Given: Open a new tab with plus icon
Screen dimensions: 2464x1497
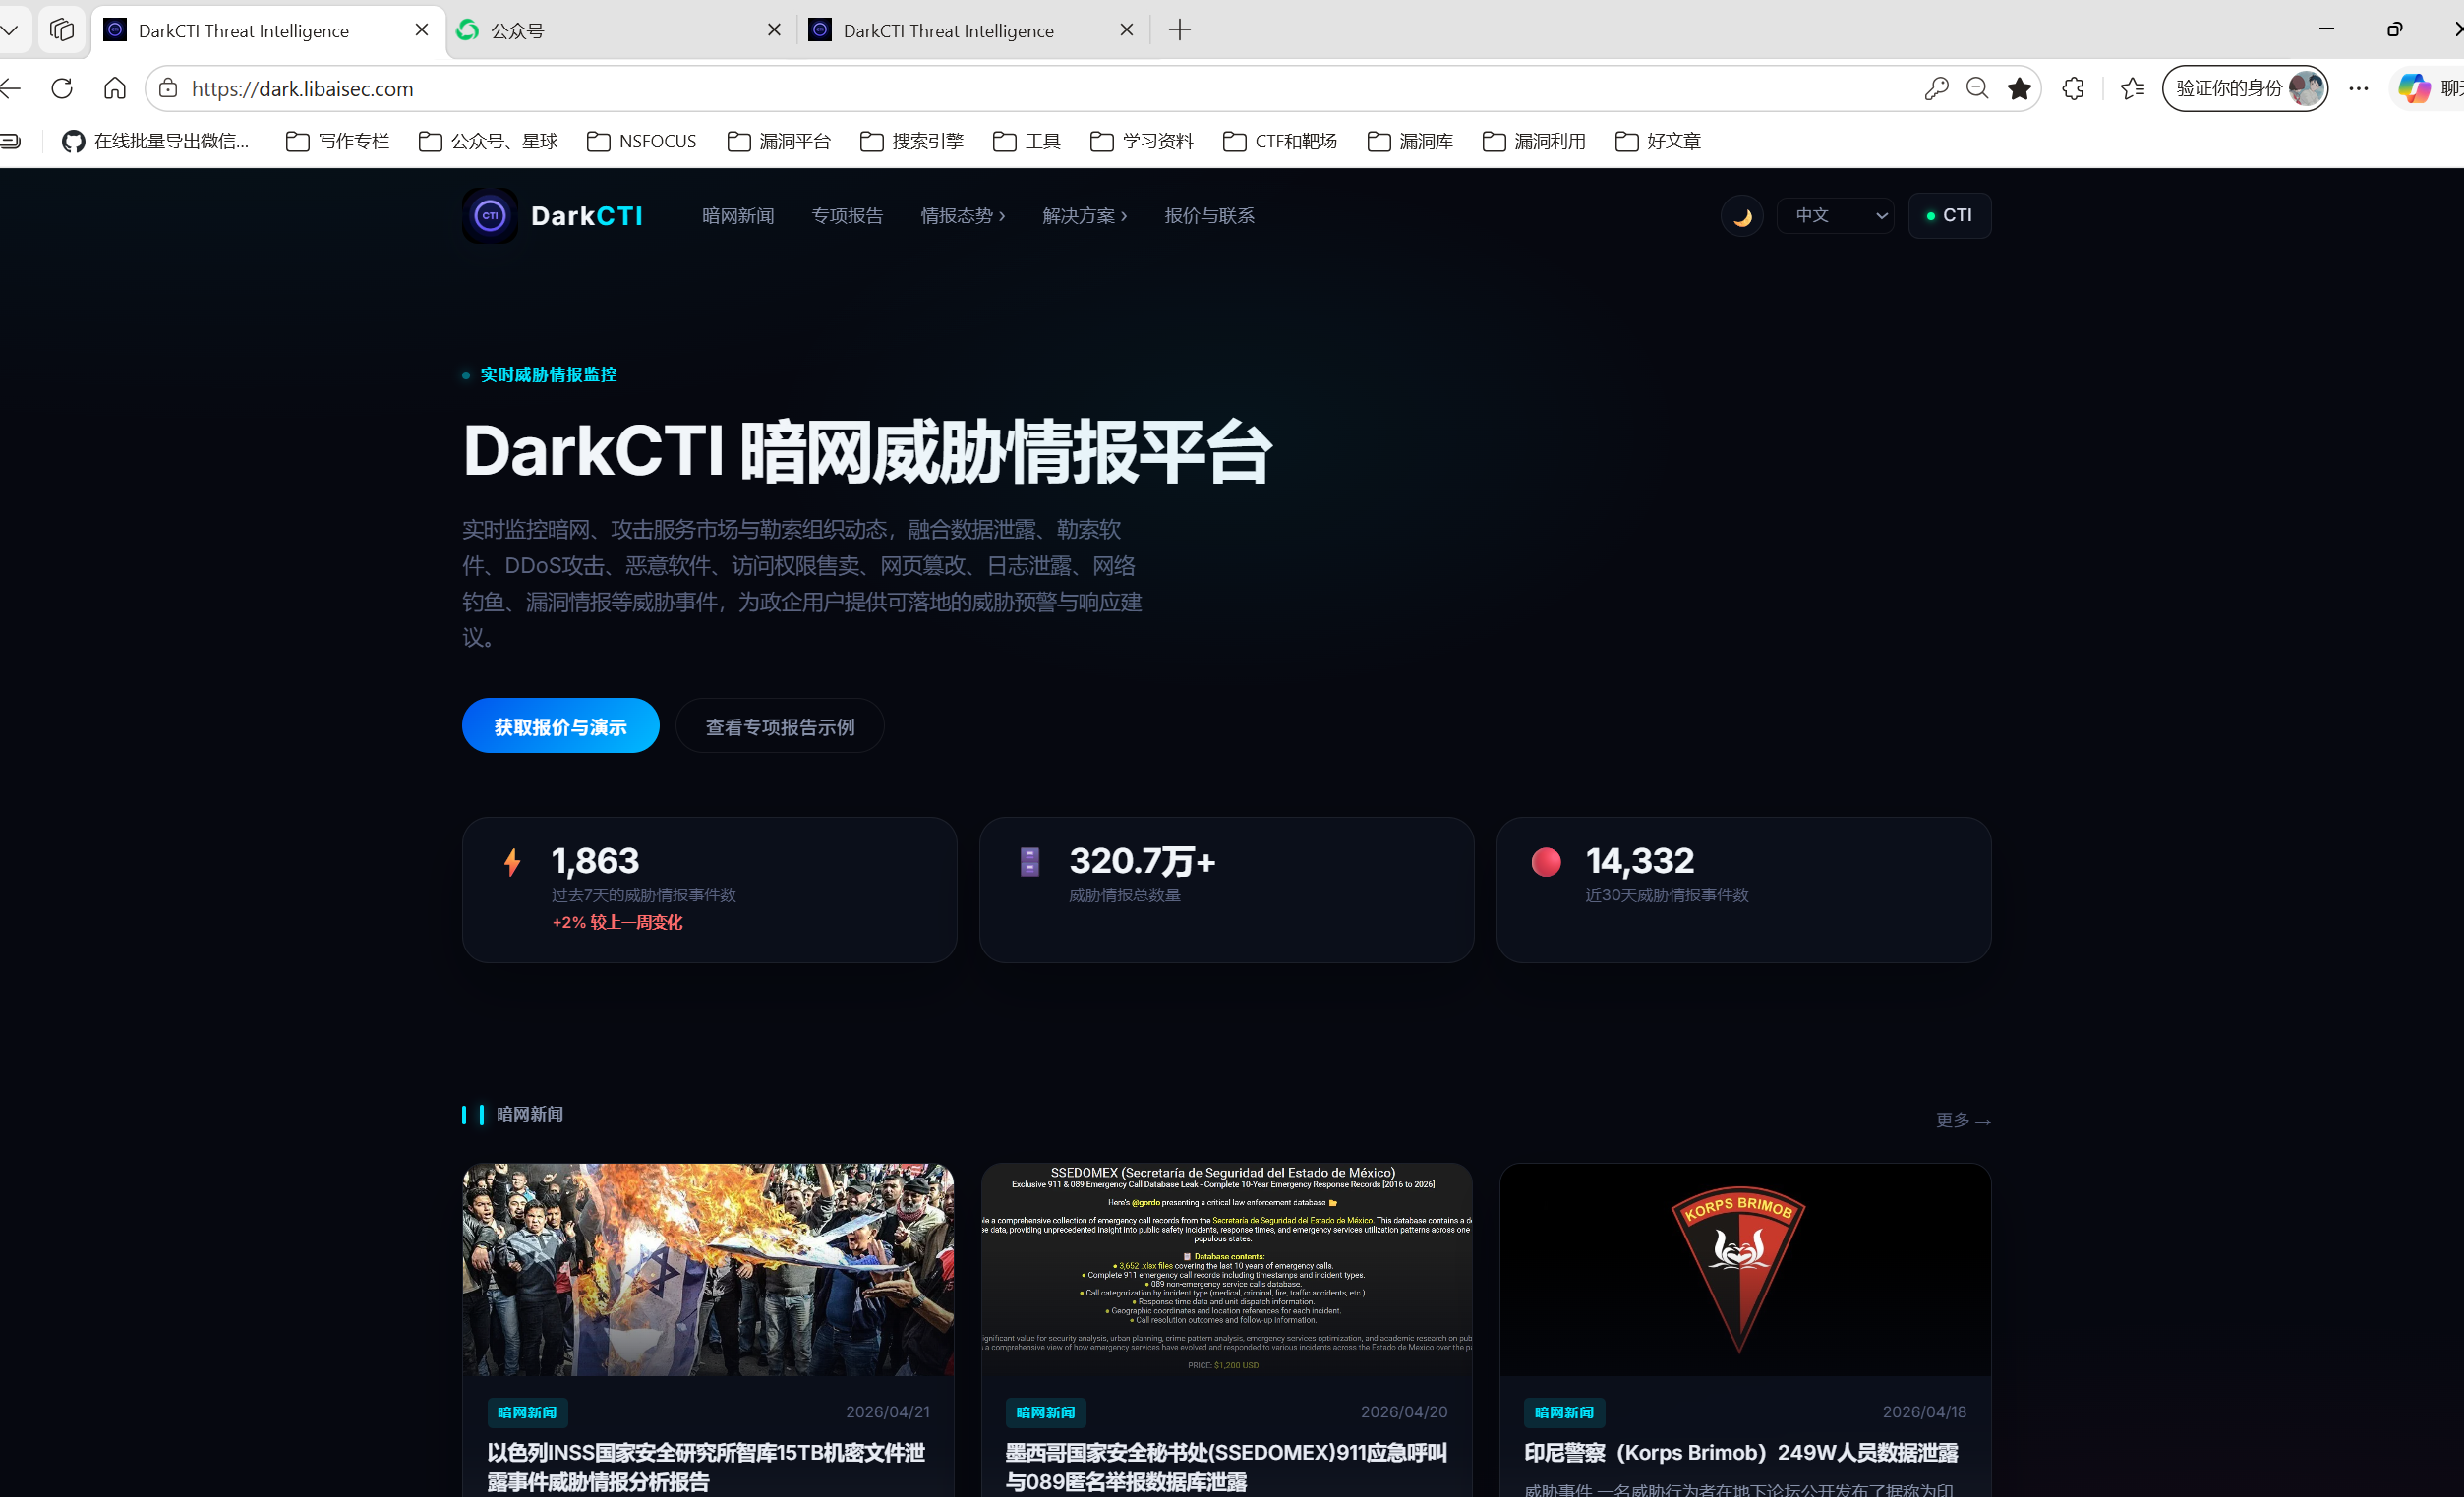Looking at the screenshot, I should pyautogui.click(x=1180, y=30).
